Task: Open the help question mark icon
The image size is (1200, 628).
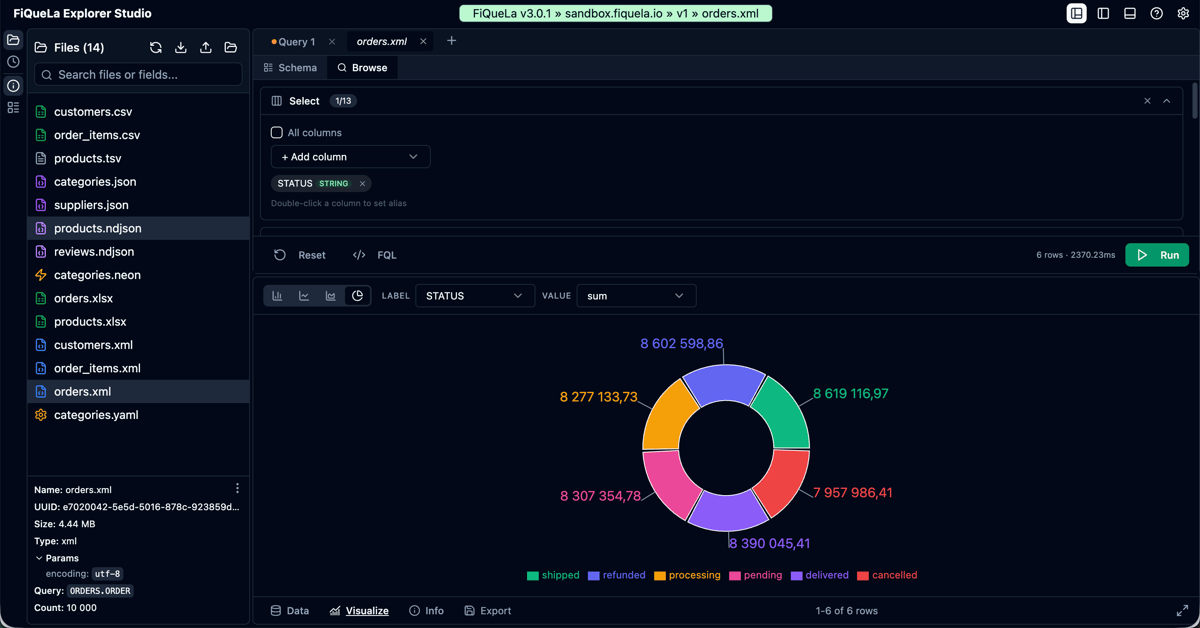Action: (x=1156, y=14)
